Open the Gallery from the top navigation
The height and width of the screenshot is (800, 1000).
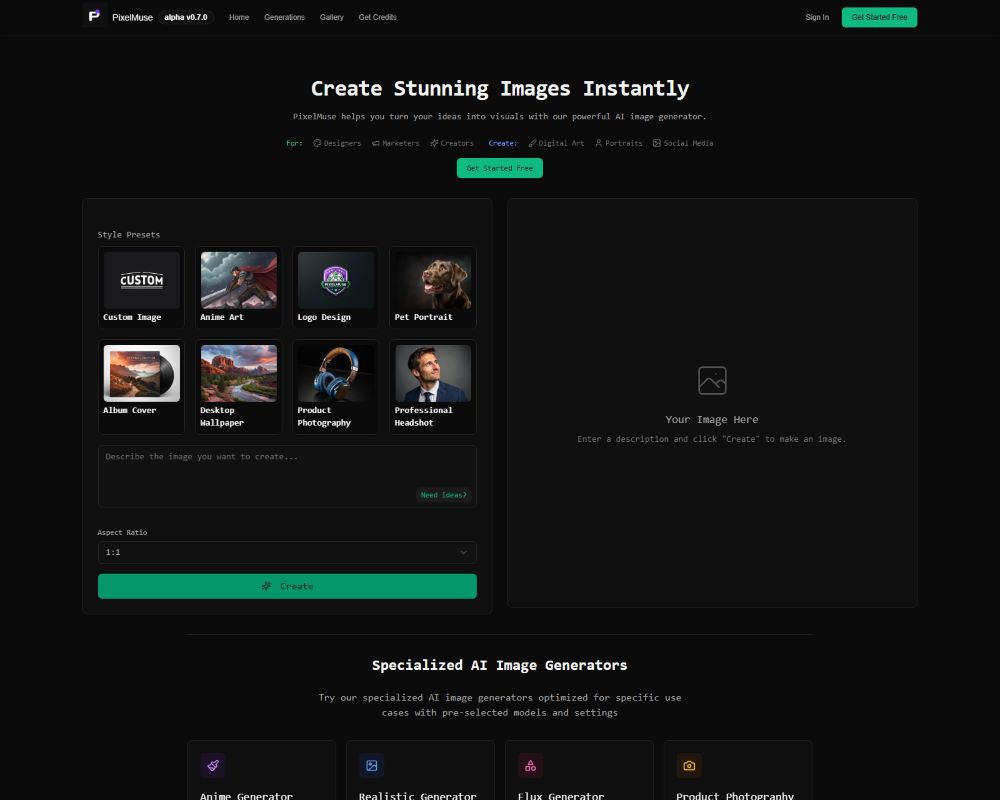(331, 17)
